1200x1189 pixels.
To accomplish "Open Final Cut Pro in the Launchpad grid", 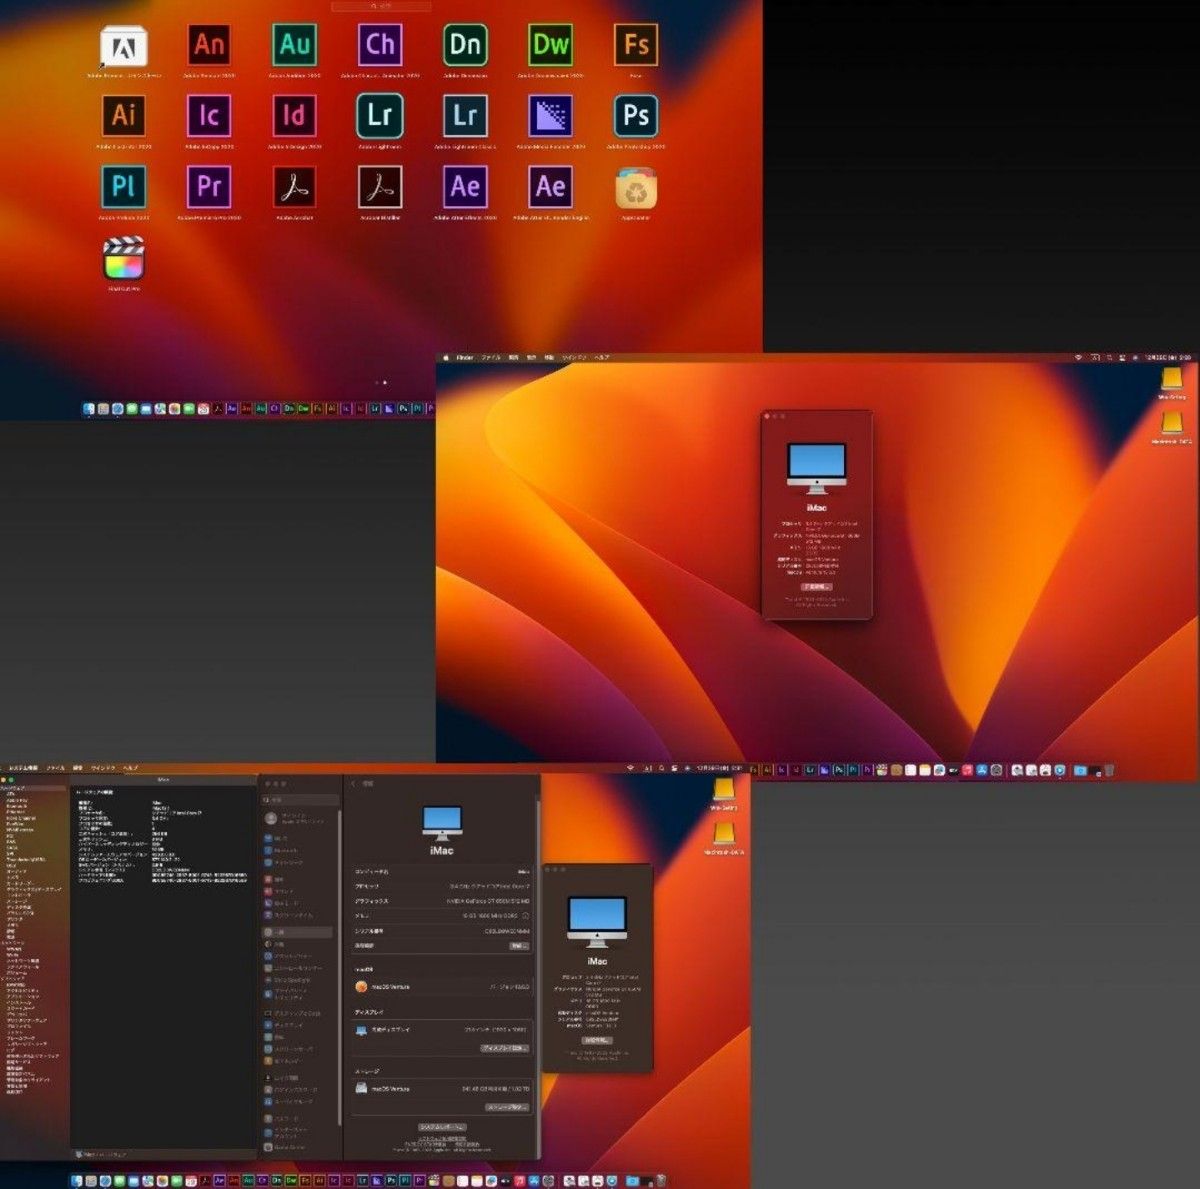I will tap(124, 258).
